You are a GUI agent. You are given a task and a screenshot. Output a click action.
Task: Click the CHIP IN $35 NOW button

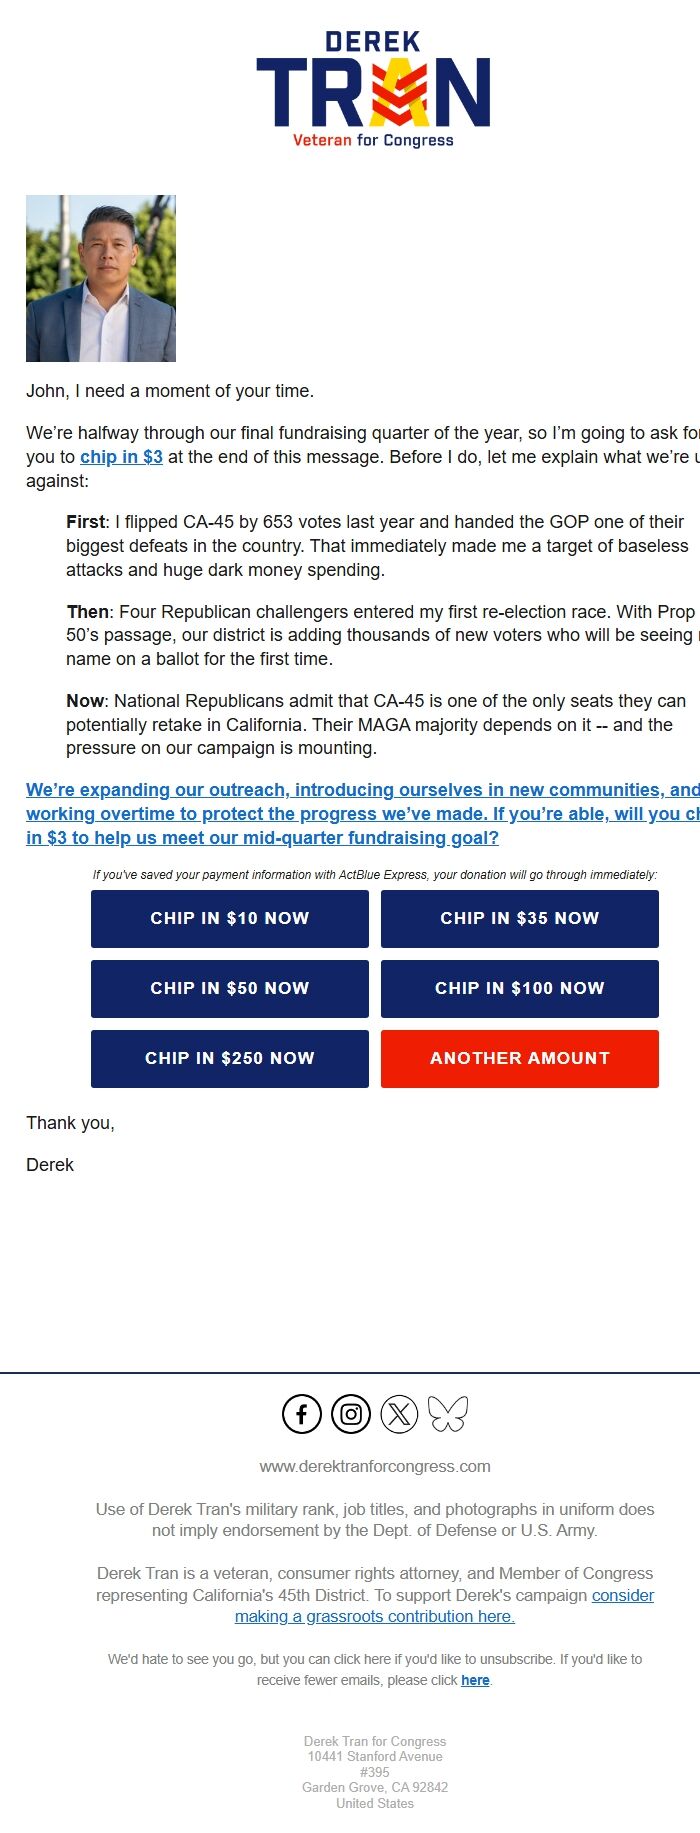[519, 918]
